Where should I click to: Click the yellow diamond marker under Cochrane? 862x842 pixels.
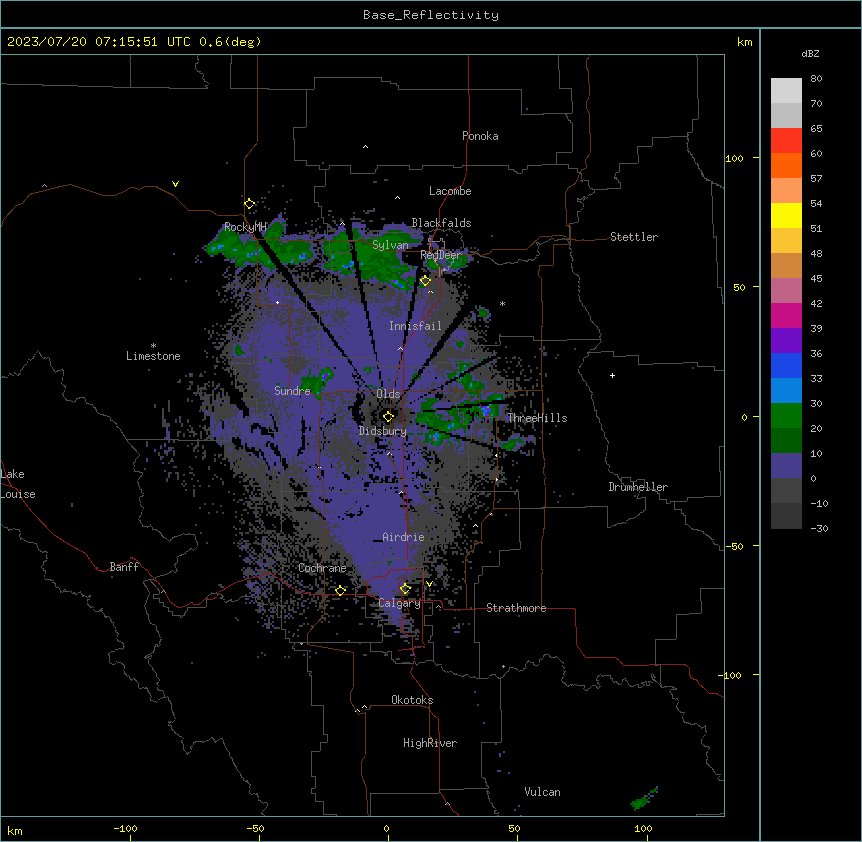point(340,590)
